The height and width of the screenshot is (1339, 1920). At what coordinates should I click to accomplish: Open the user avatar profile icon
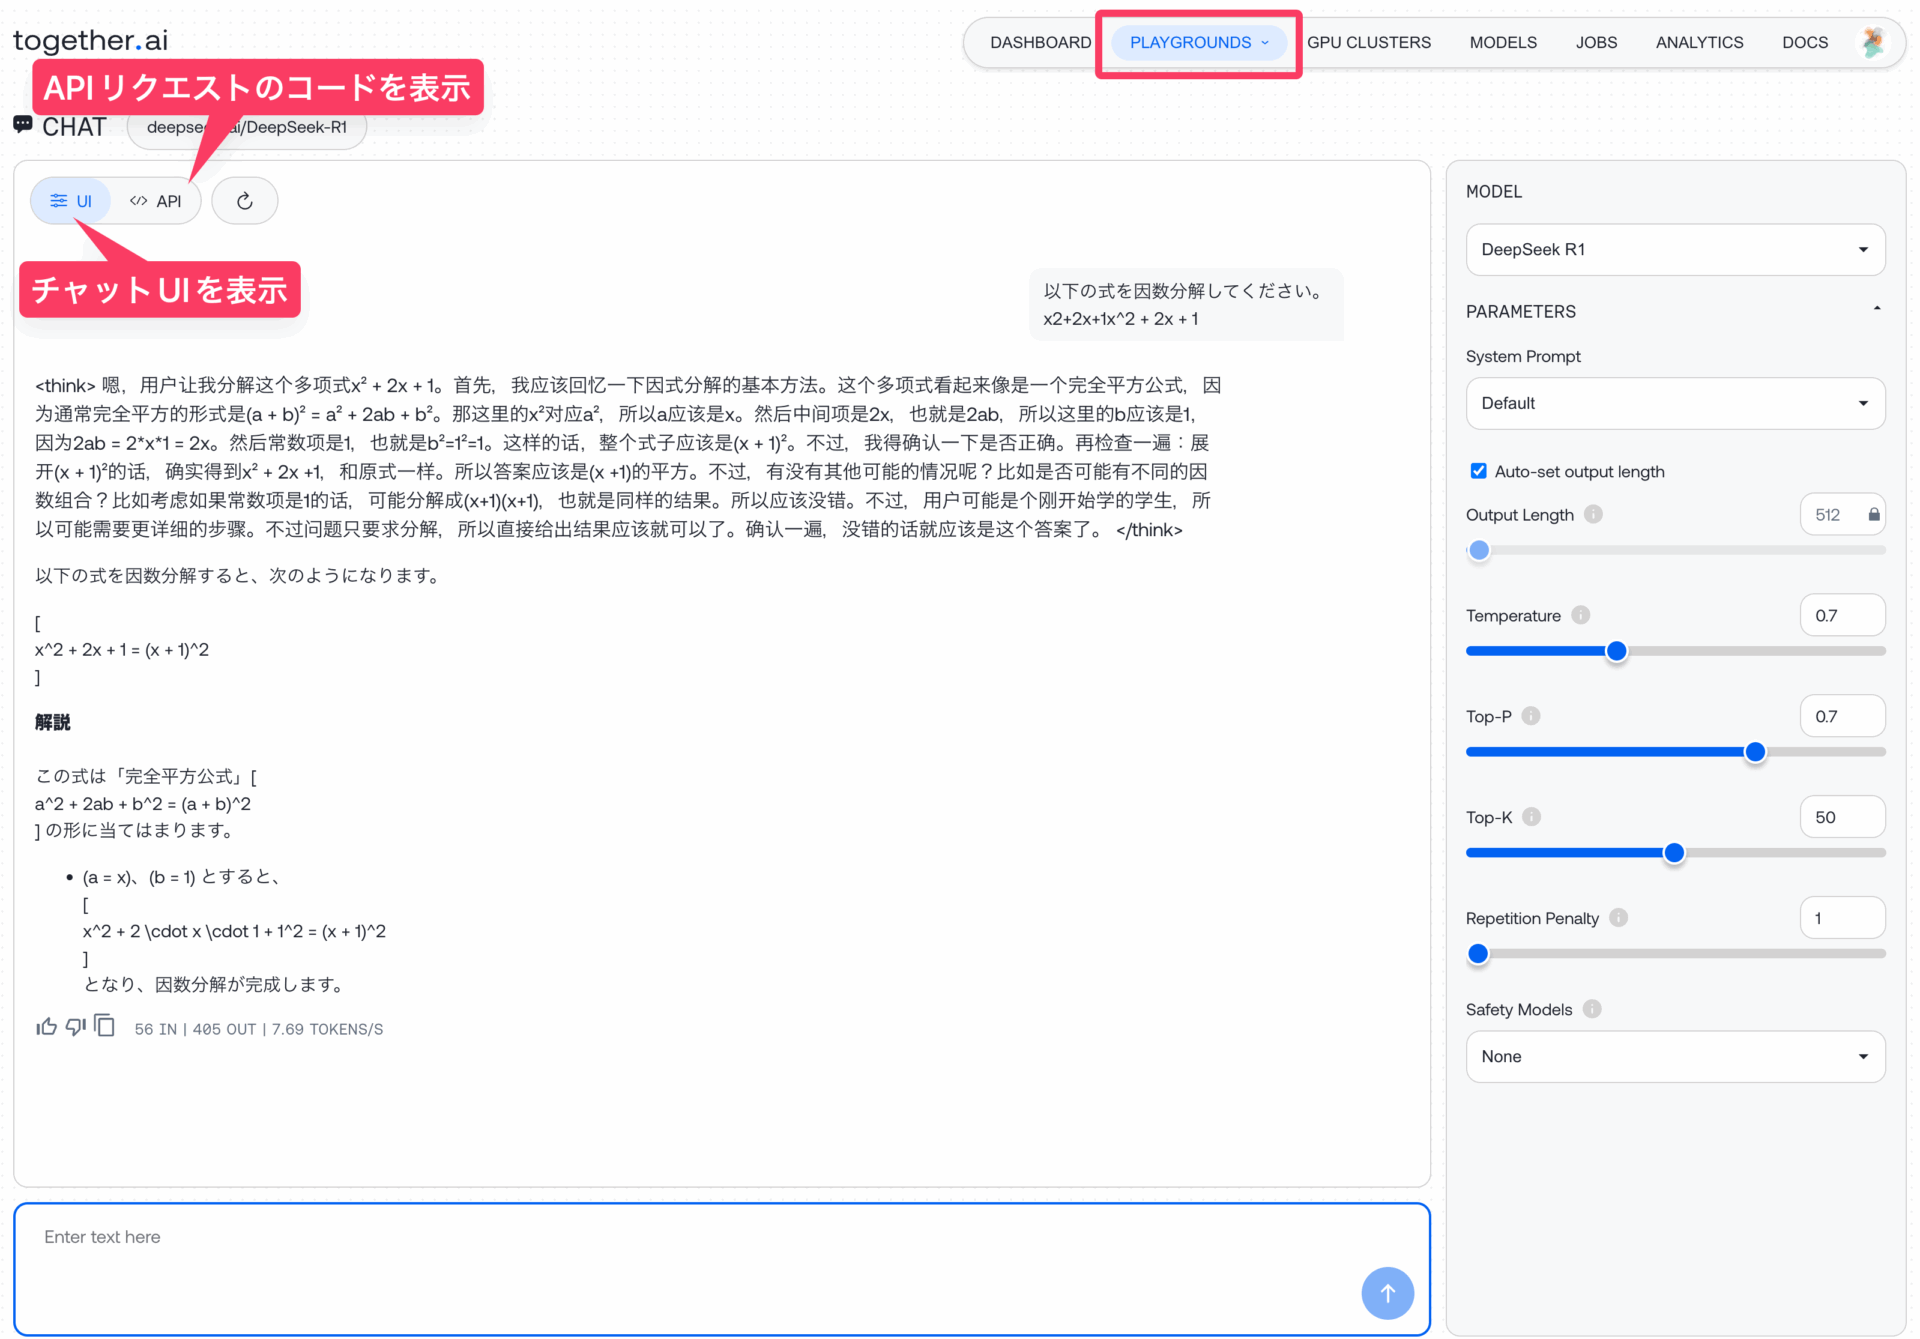click(x=1872, y=42)
